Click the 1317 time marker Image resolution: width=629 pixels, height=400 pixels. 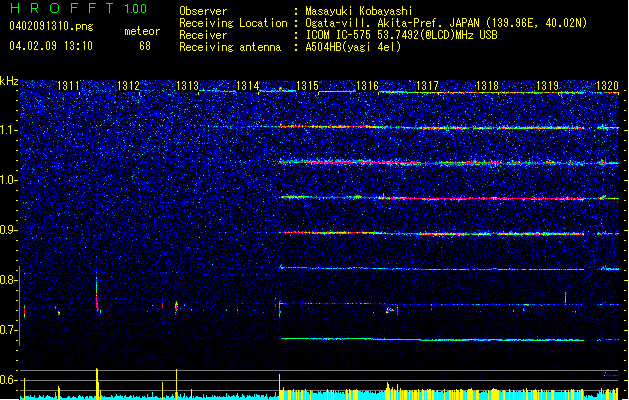[x=428, y=86]
